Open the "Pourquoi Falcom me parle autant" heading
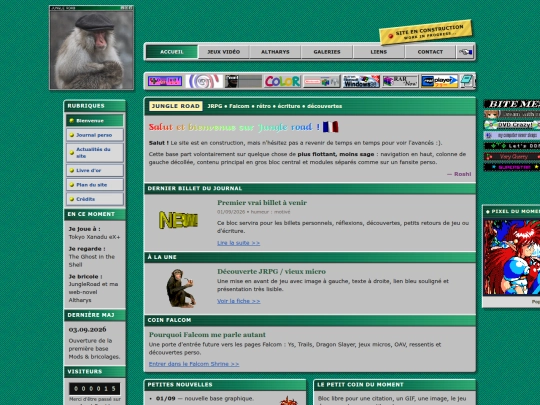The width and height of the screenshot is (540, 405). click(x=207, y=335)
